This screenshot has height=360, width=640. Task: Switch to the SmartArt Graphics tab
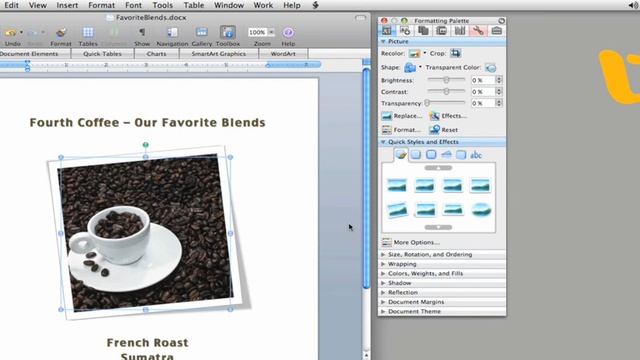[x=218, y=54]
